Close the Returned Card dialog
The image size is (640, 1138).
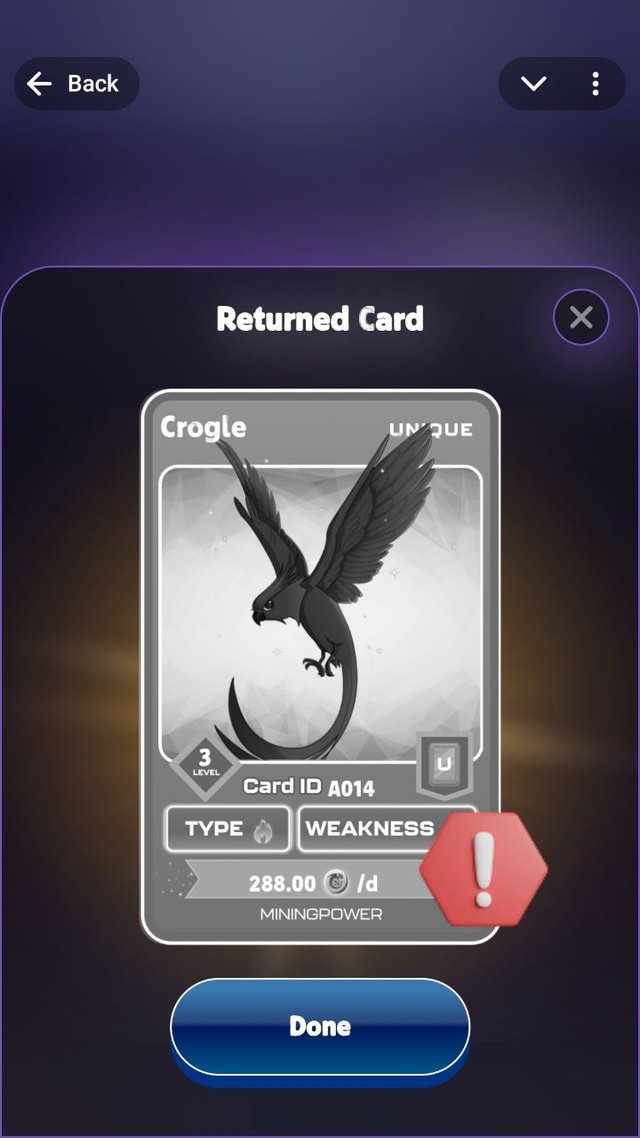tap(580, 317)
